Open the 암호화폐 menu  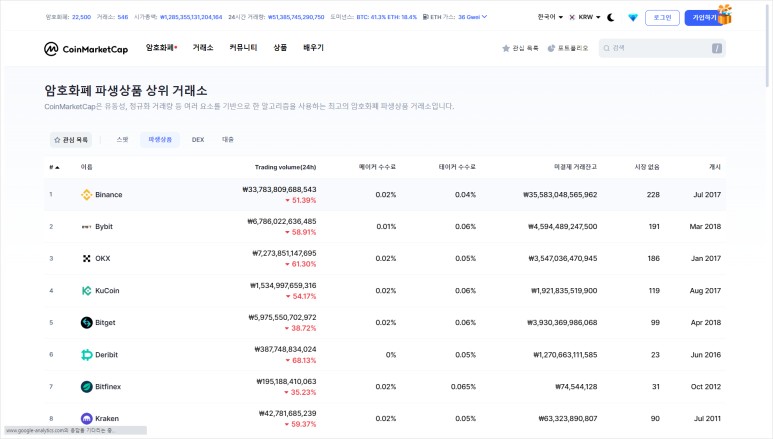tap(161, 47)
